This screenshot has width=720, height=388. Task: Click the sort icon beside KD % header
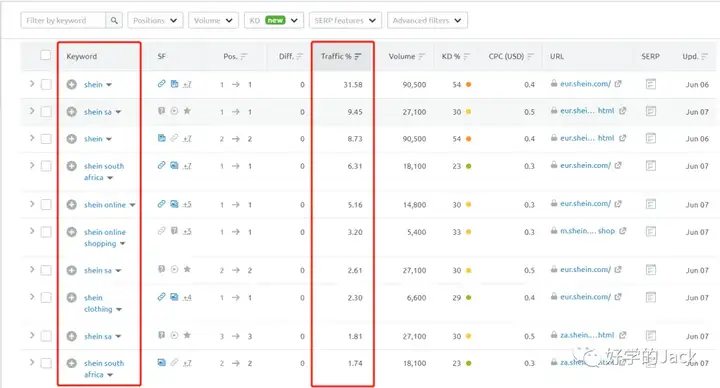tap(467, 56)
